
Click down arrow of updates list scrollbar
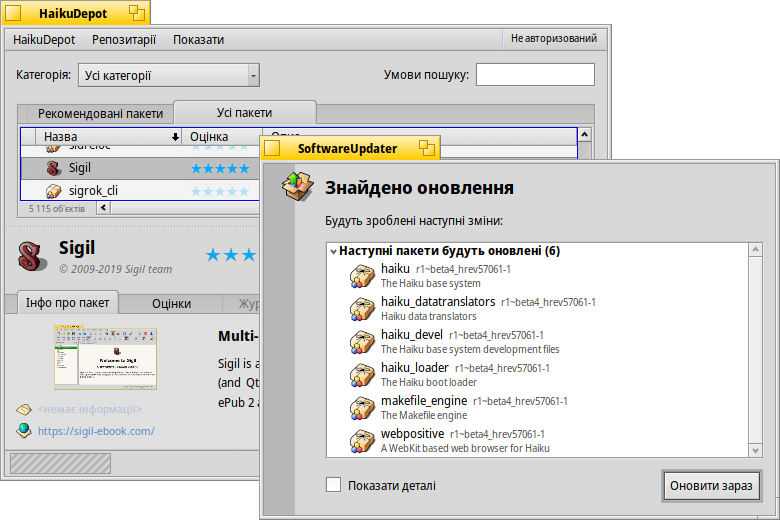755,451
